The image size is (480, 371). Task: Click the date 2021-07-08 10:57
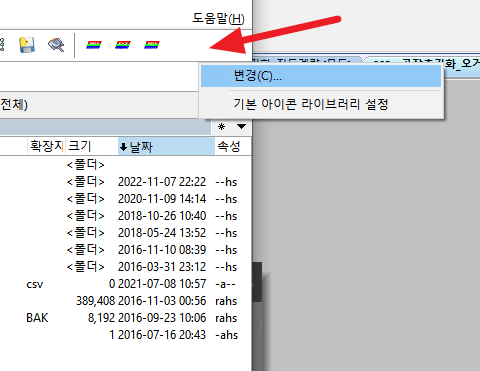click(x=162, y=284)
